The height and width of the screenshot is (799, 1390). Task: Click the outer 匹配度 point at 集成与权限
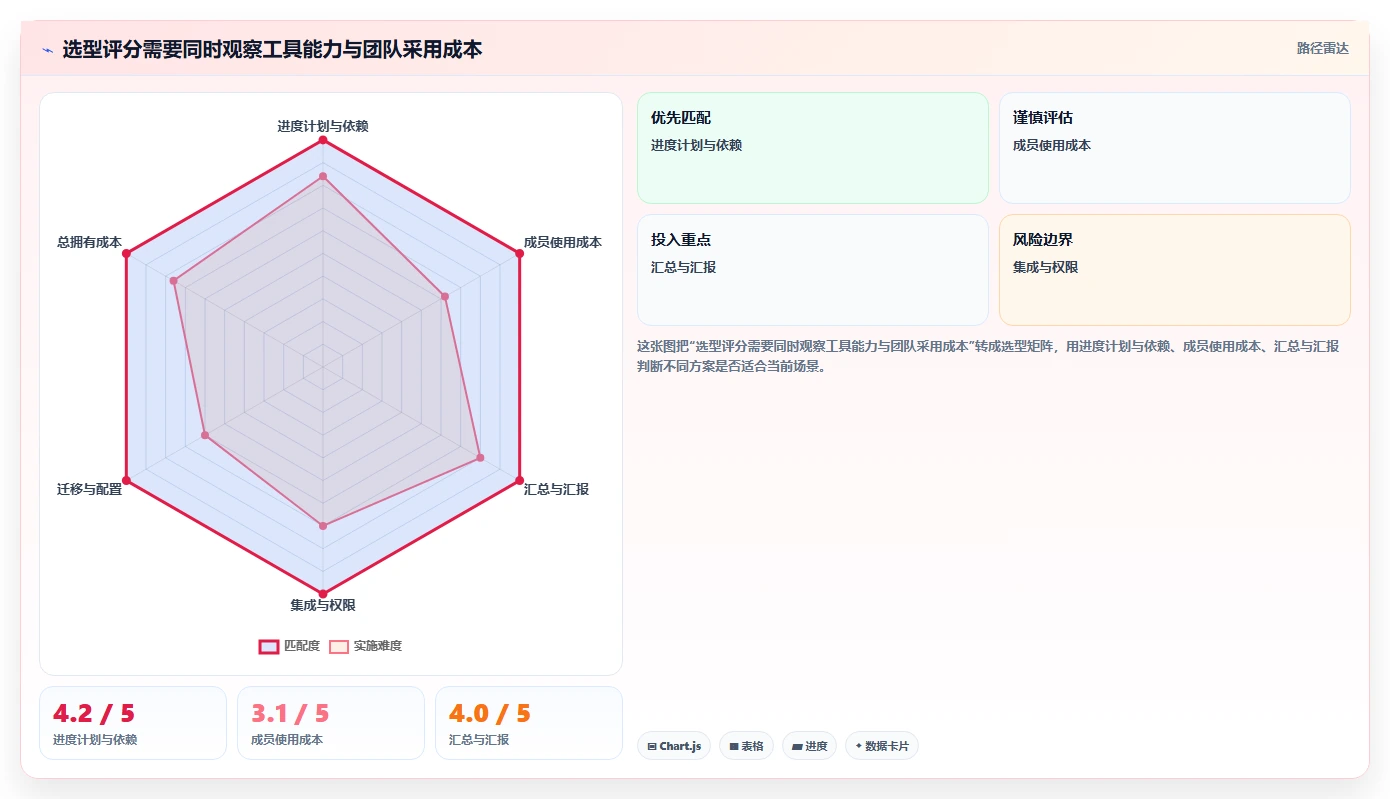323,594
